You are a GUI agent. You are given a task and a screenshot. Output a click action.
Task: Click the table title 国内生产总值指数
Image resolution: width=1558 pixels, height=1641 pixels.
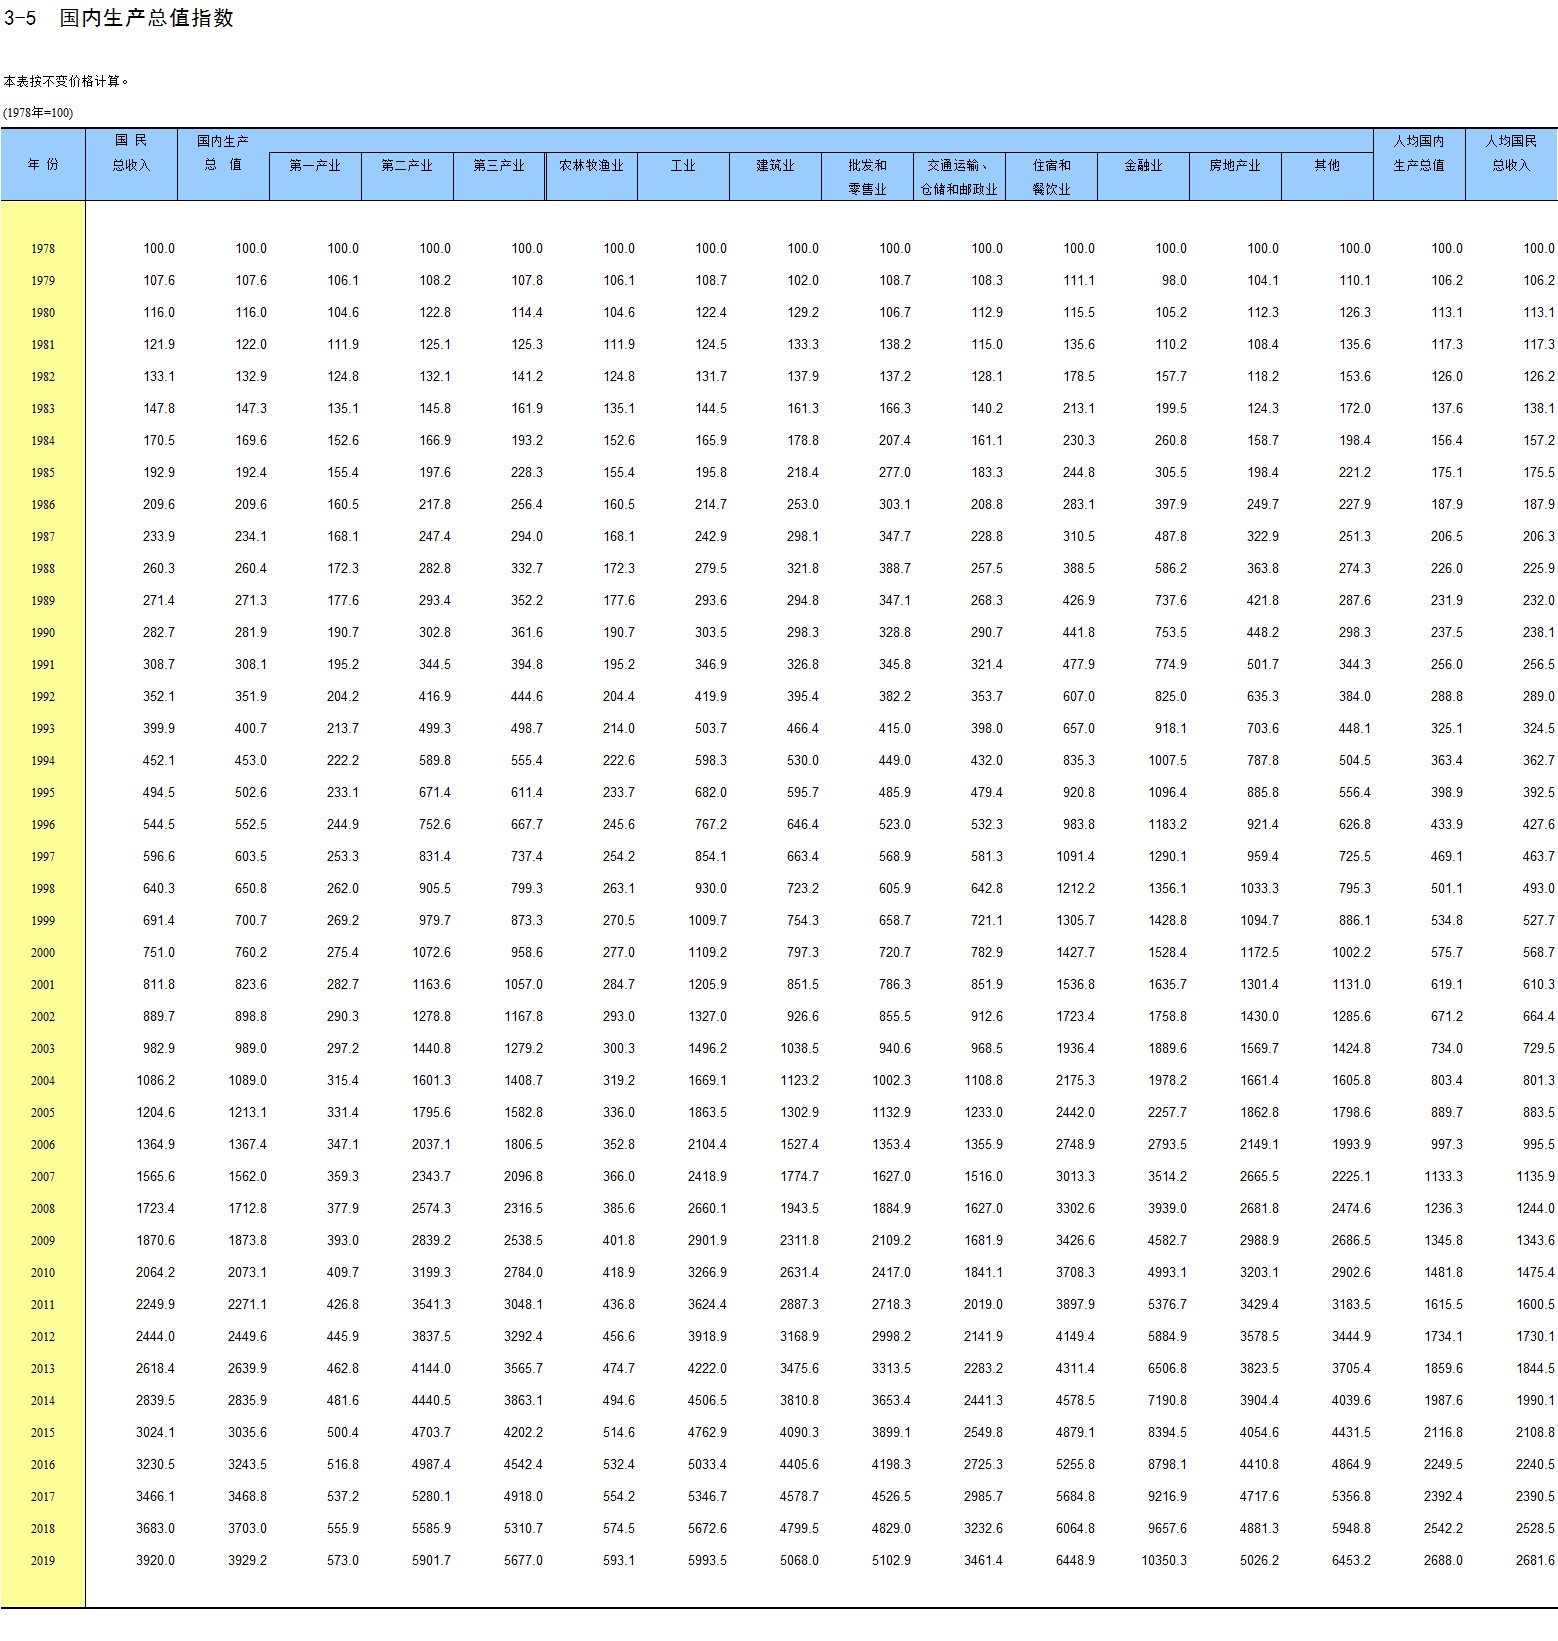[146, 18]
